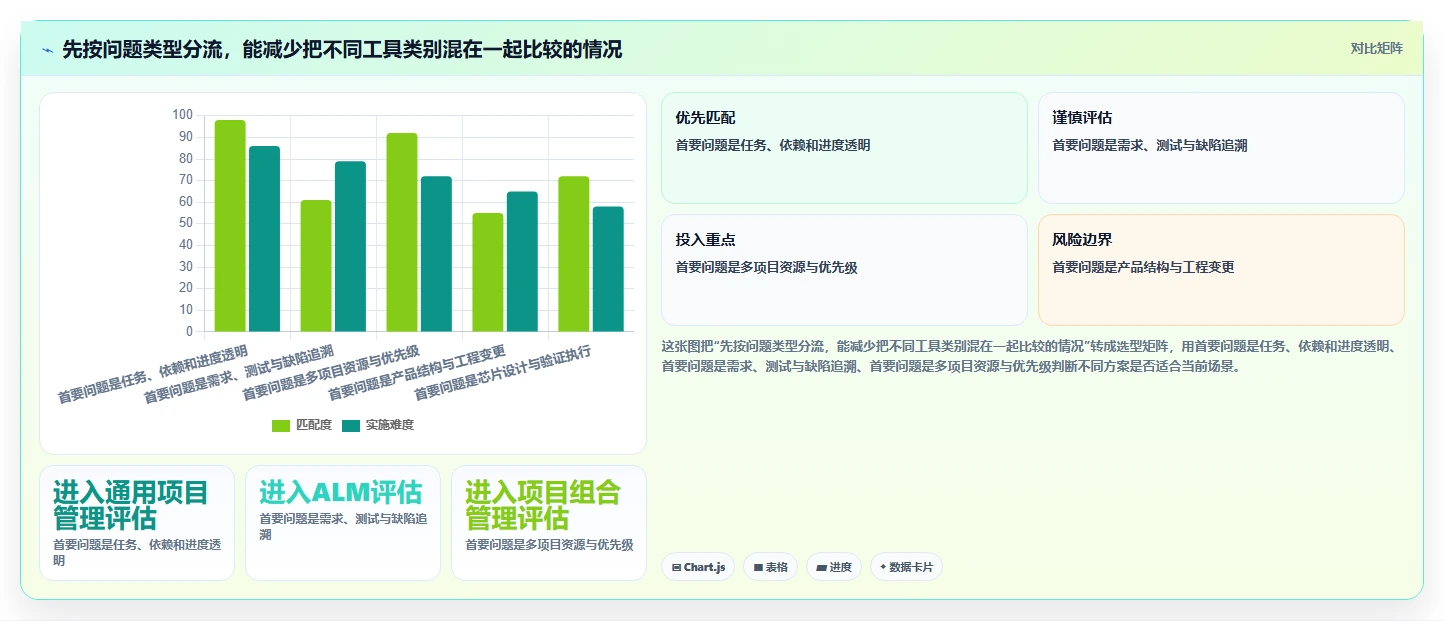Click the 实施难度 bar for 需求、测试与缺陷追溯
Image resolution: width=1444 pixels, height=621 pixels.
pyautogui.click(x=350, y=246)
